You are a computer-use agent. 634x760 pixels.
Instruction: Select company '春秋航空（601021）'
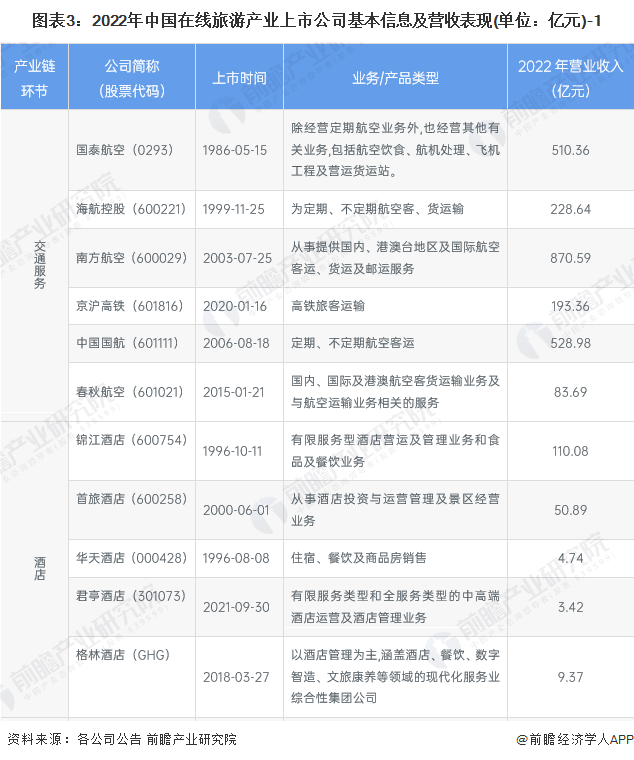pyautogui.click(x=130, y=392)
